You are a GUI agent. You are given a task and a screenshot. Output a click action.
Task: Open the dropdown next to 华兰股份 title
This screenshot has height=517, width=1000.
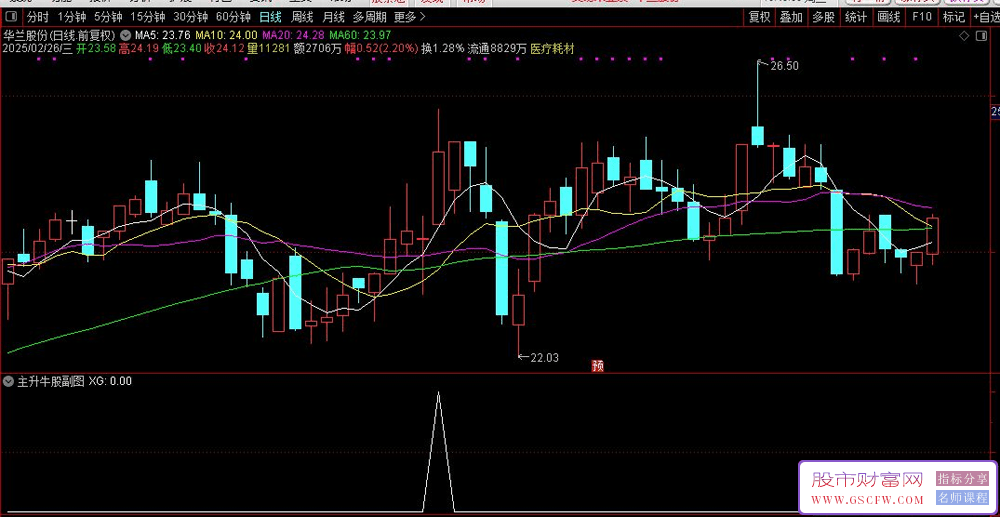[x=124, y=35]
